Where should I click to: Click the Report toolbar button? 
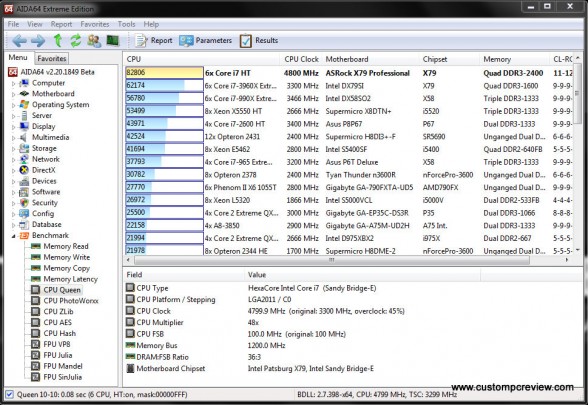(153, 40)
